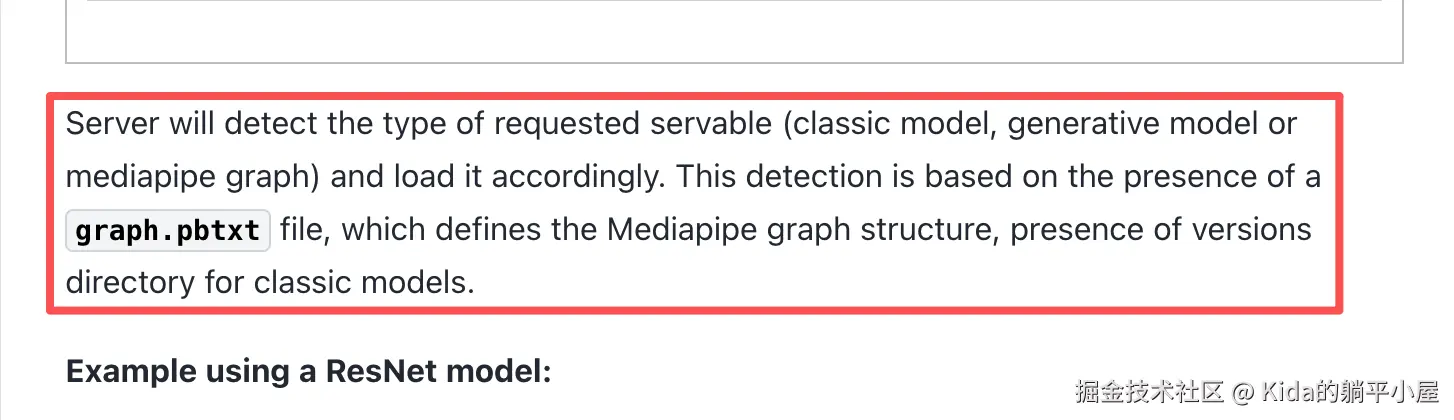The image size is (1454, 420).
Task: Click the empty bordered box above the paragraph
Action: tap(734, 32)
